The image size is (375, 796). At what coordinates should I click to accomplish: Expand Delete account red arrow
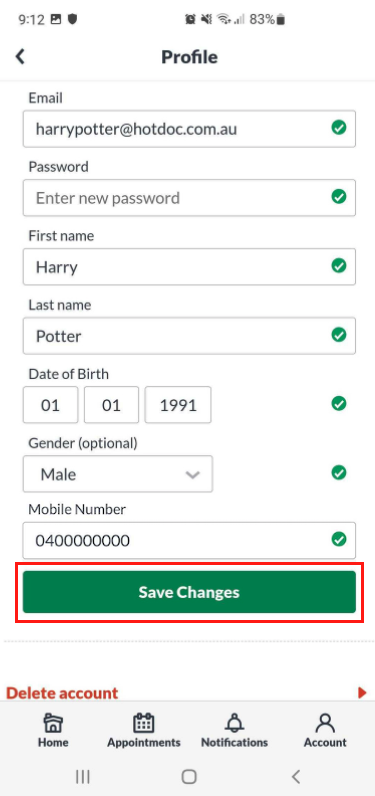coord(362,692)
